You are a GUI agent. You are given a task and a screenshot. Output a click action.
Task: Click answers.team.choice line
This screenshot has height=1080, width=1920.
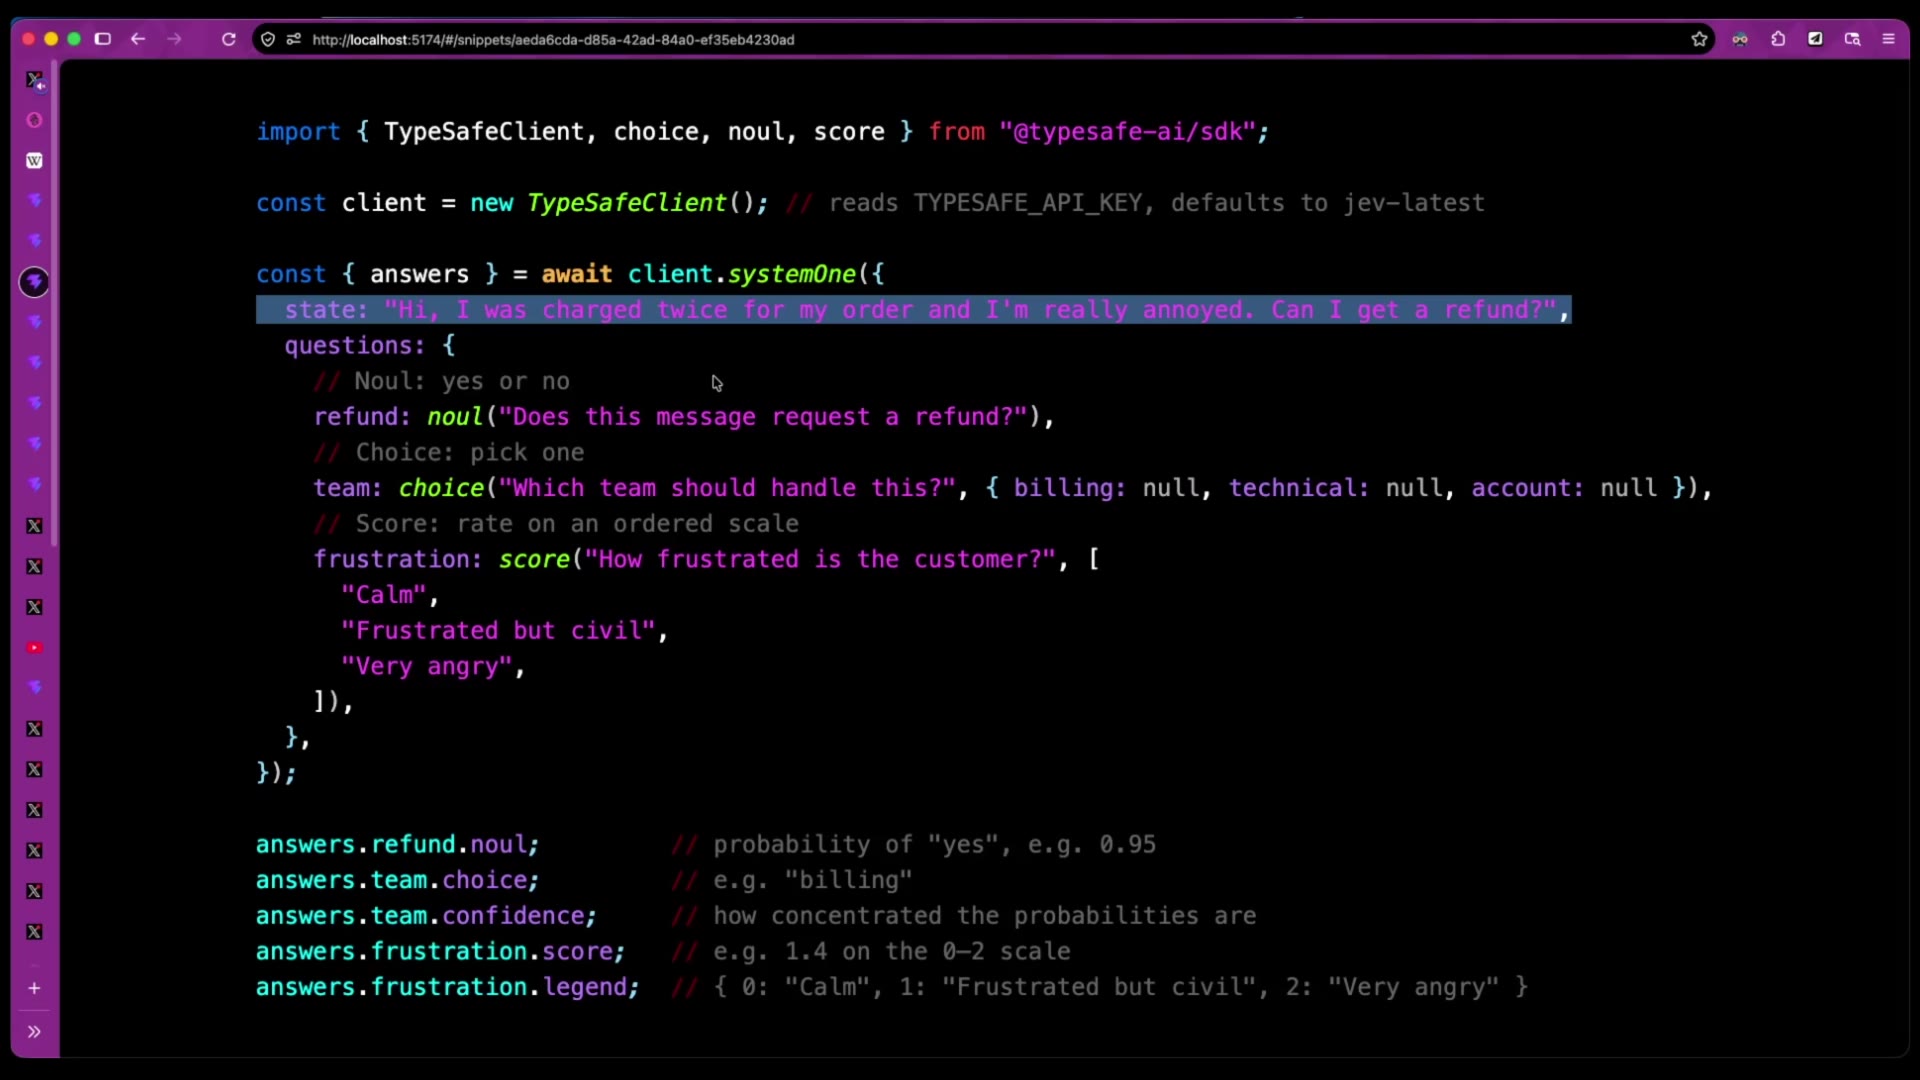[397, 880]
